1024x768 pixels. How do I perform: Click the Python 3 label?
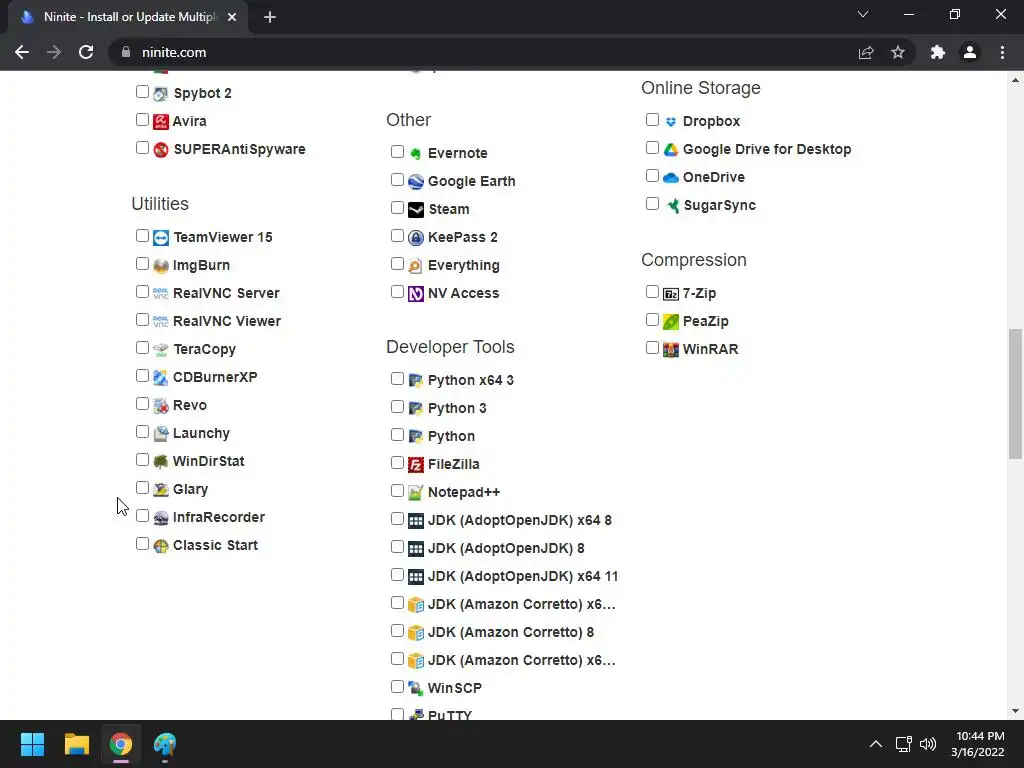click(457, 408)
